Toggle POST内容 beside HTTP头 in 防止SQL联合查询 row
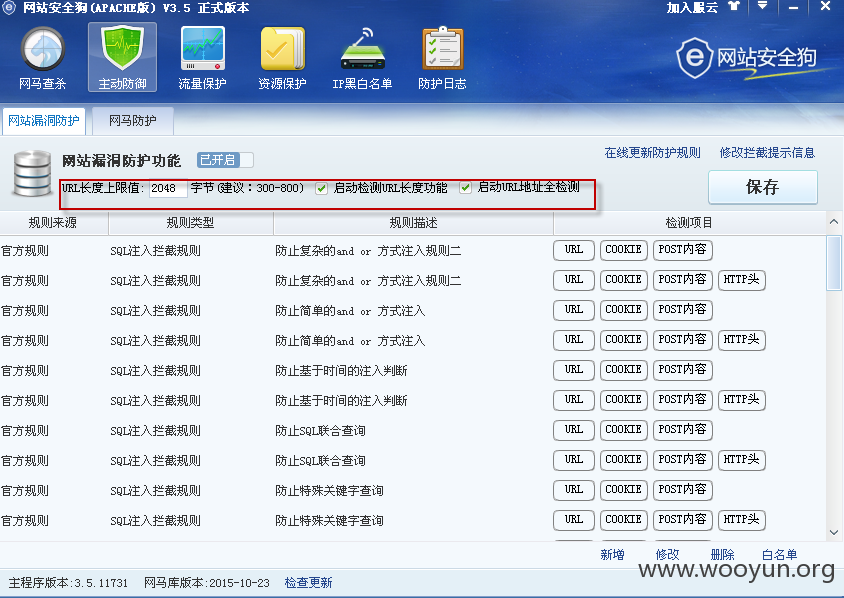Image resolution: width=844 pixels, height=598 pixels. coord(683,460)
